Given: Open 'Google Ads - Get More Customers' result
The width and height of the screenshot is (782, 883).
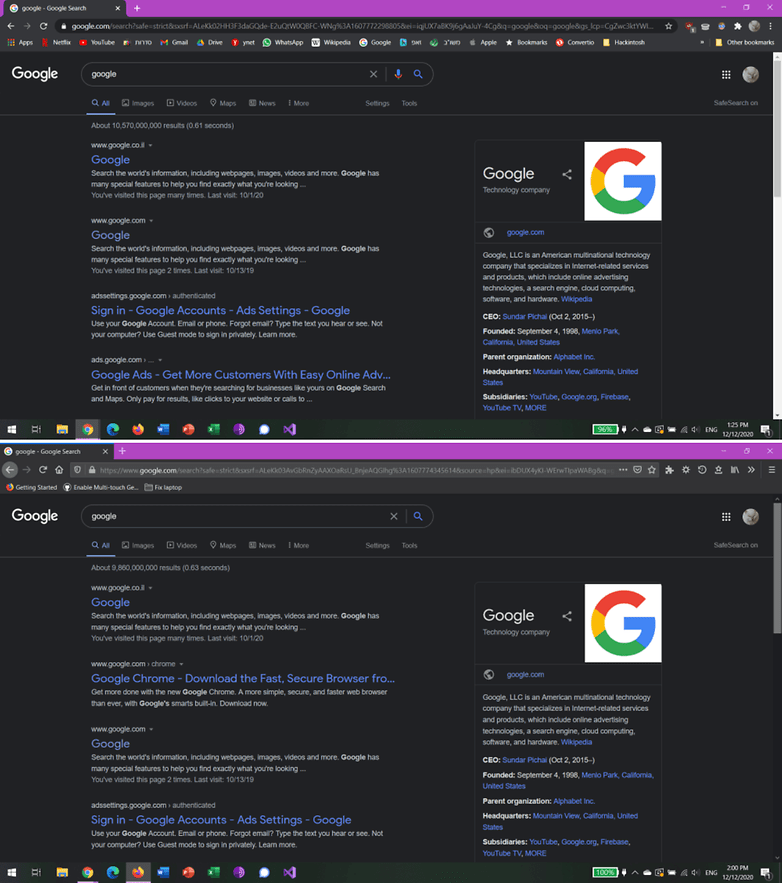Looking at the screenshot, I should [240, 375].
